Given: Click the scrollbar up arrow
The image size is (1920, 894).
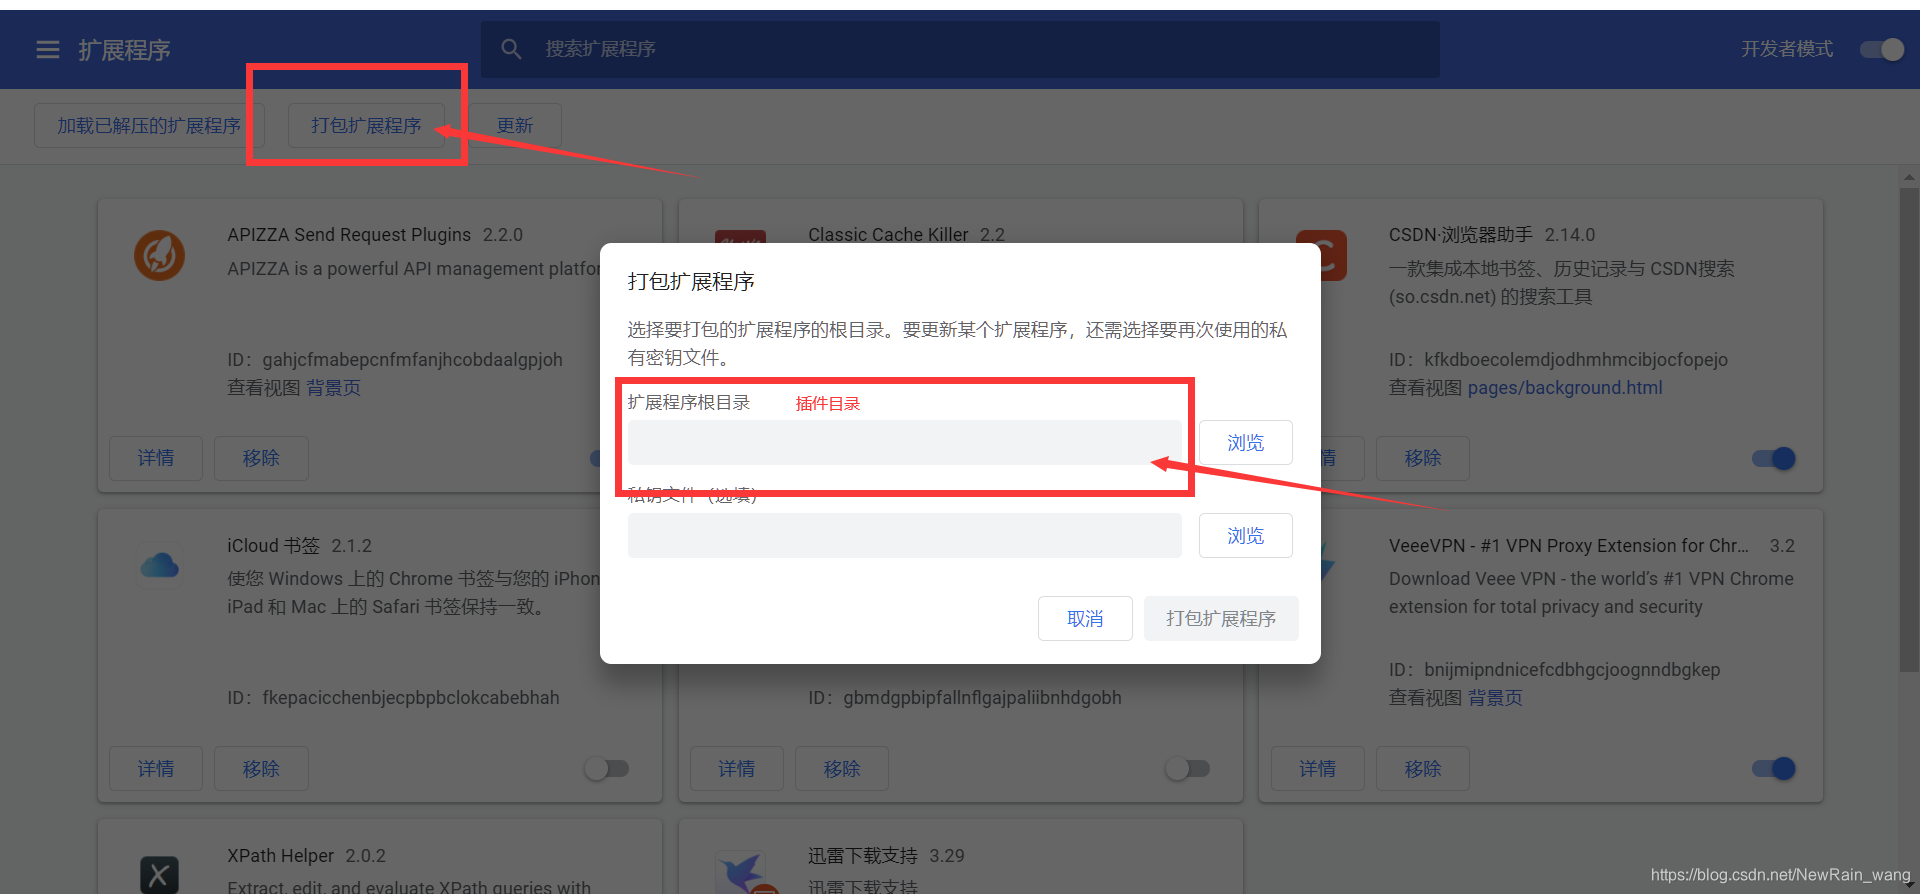Looking at the screenshot, I should point(1909,177).
